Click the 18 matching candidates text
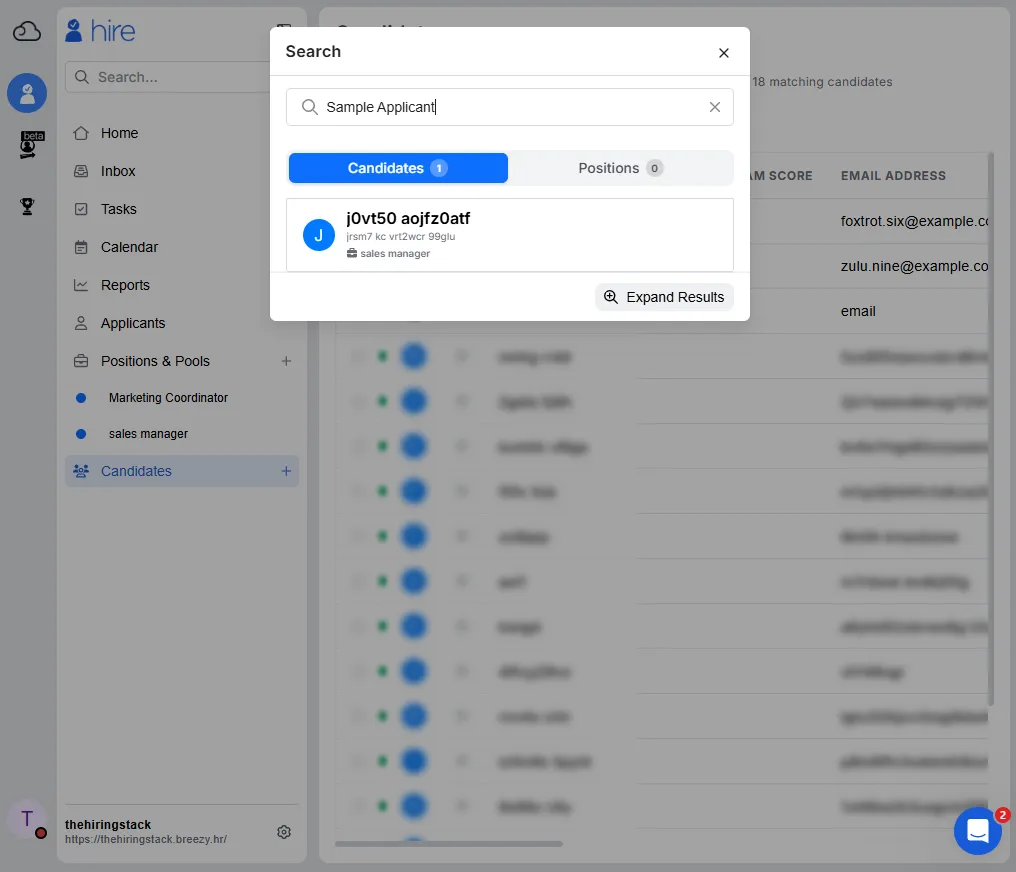 pyautogui.click(x=822, y=82)
